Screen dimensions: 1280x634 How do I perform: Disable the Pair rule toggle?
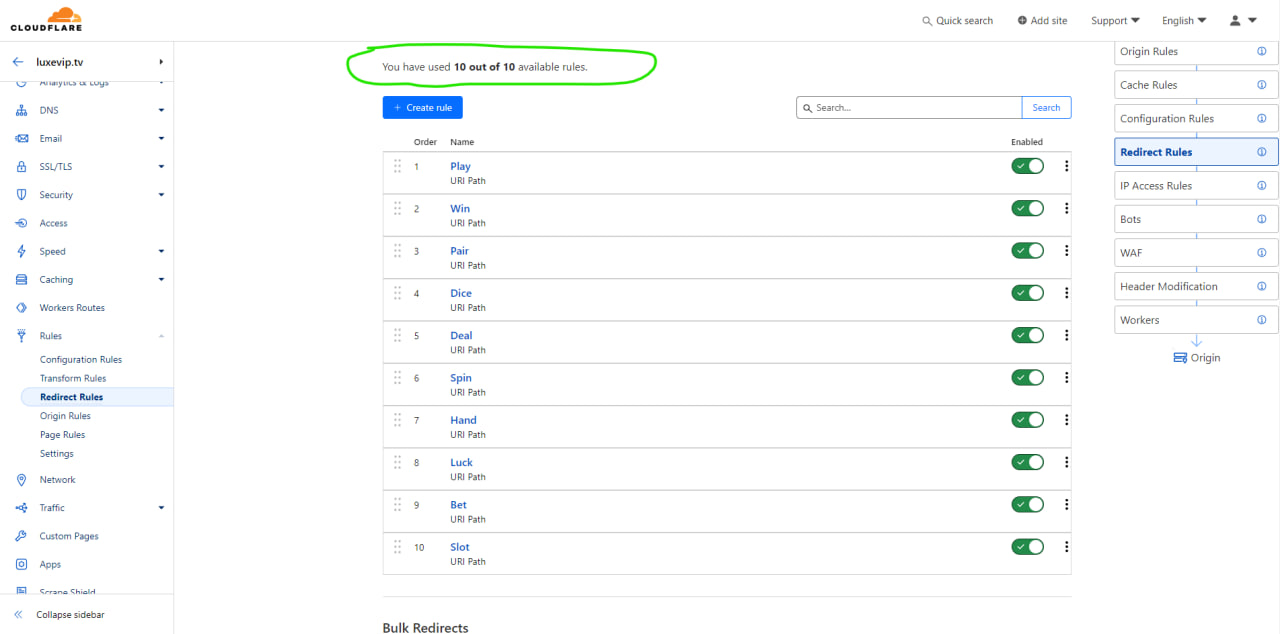click(x=1027, y=251)
